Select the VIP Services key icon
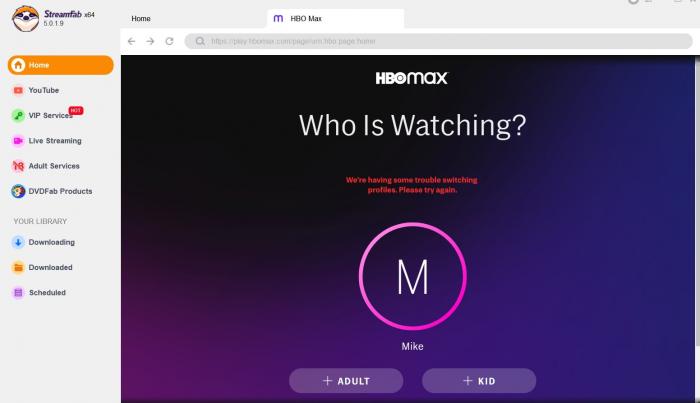 tap(18, 116)
